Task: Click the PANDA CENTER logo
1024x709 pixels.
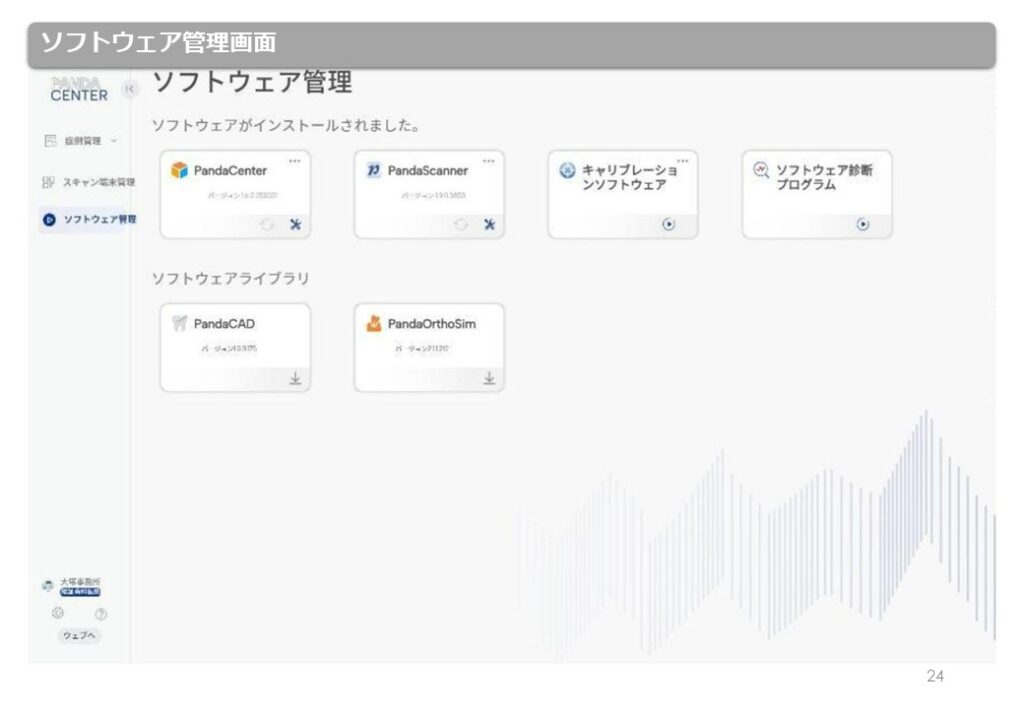Action: (x=79, y=89)
